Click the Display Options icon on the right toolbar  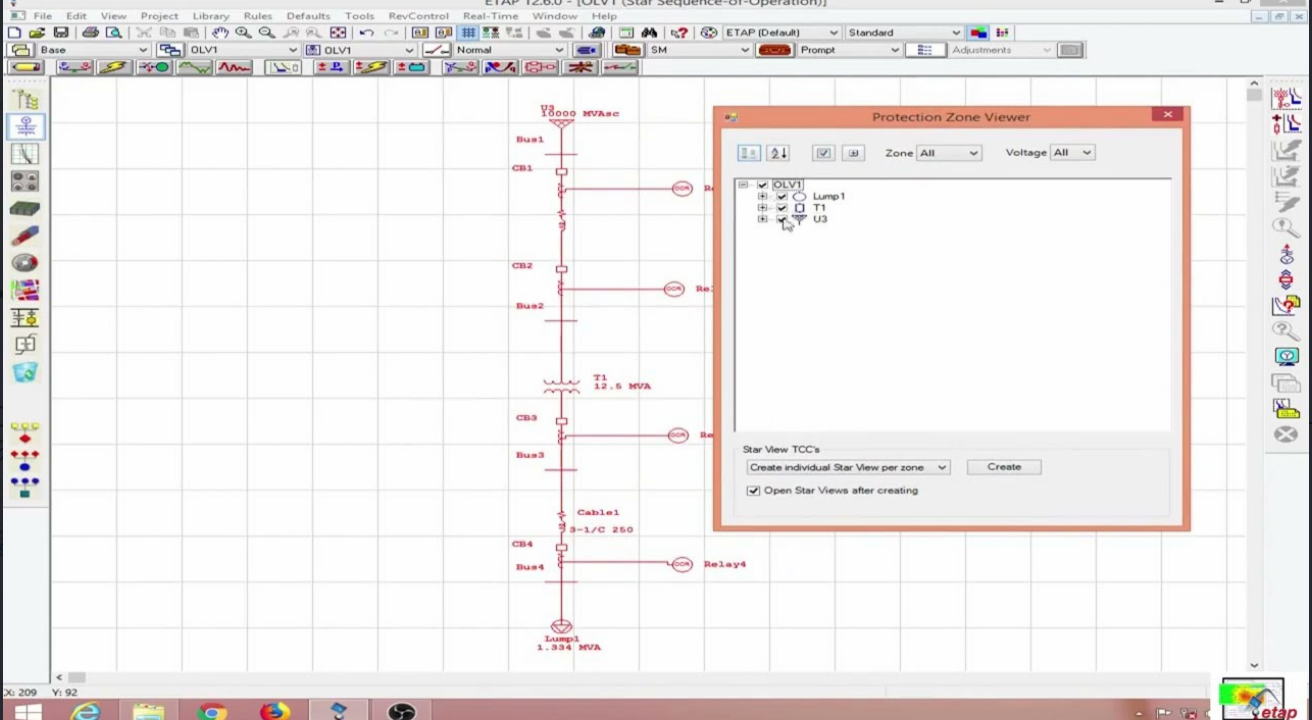tap(1286, 357)
